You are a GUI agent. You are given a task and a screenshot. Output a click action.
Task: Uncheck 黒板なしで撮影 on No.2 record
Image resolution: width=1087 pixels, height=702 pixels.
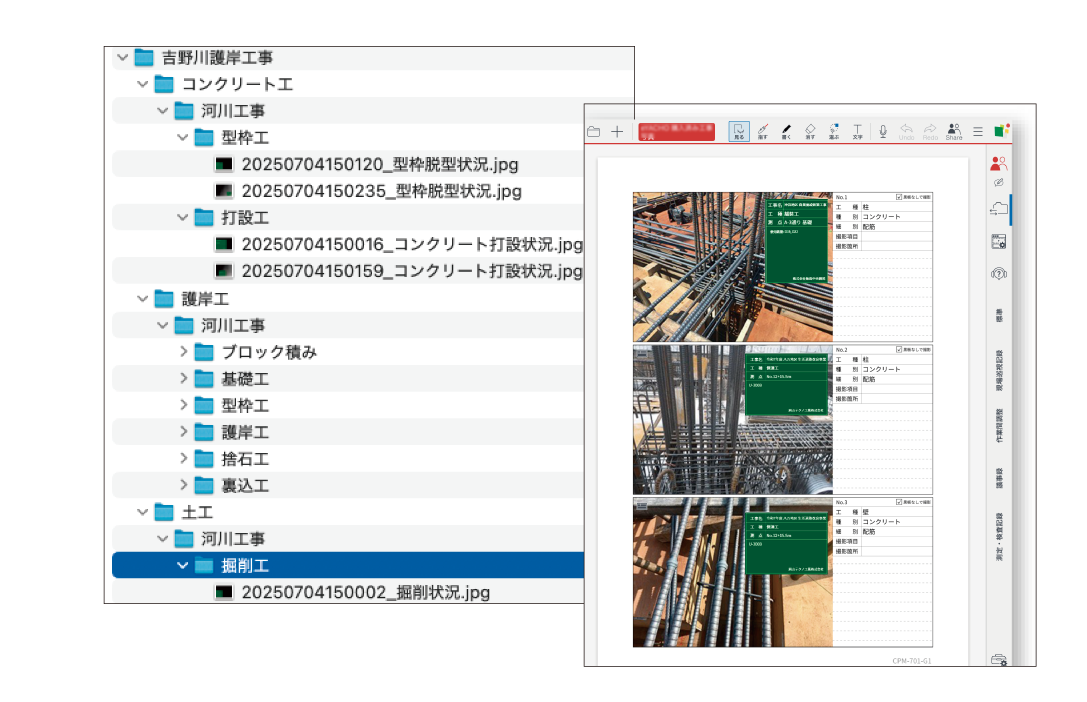point(899,350)
